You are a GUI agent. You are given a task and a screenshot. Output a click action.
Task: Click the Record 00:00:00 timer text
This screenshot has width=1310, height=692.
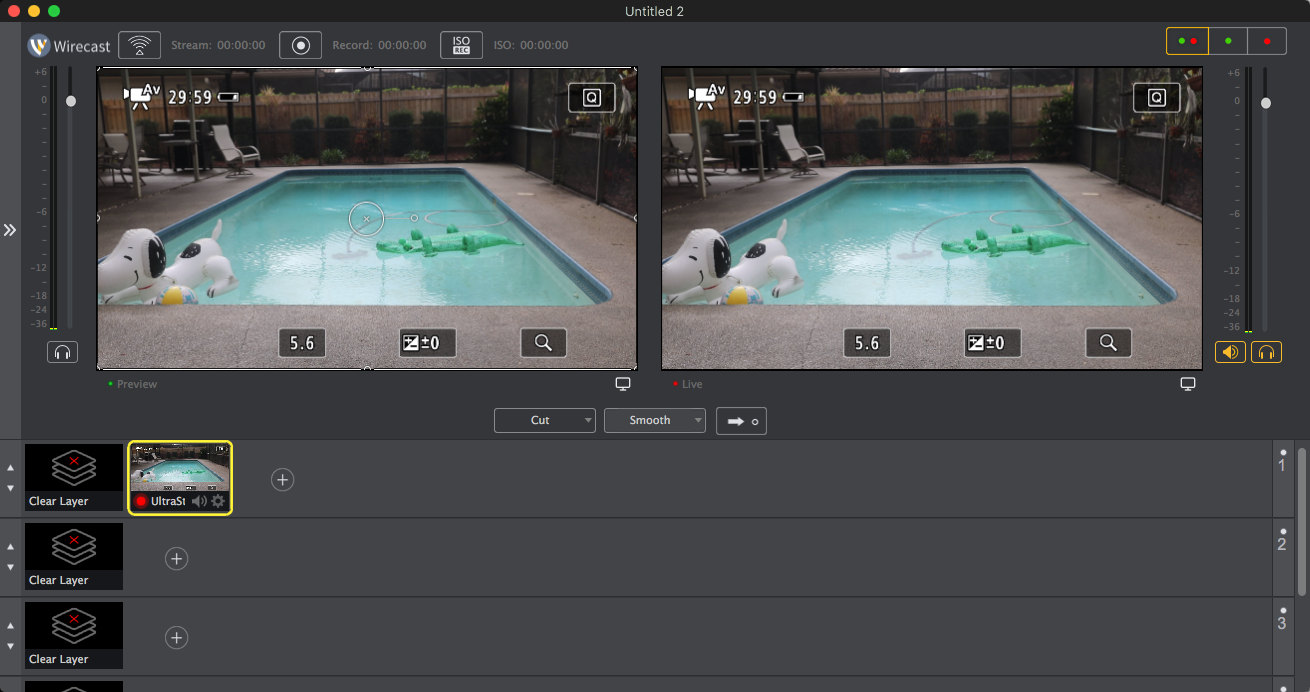point(379,45)
